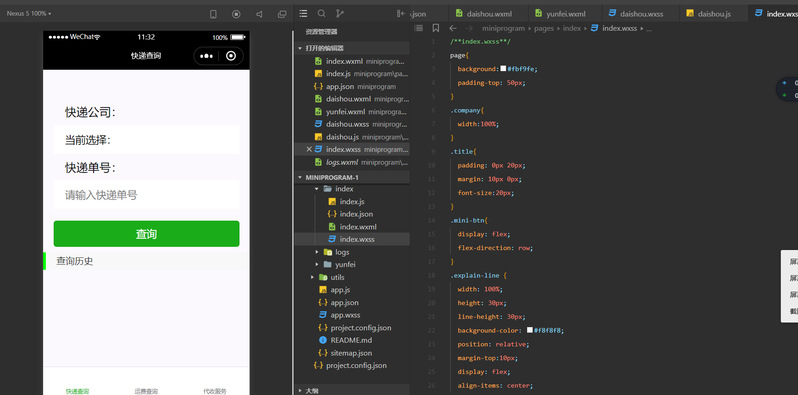Click the 请输入快递单号 input field
This screenshot has width=798, height=395.
[x=147, y=195]
